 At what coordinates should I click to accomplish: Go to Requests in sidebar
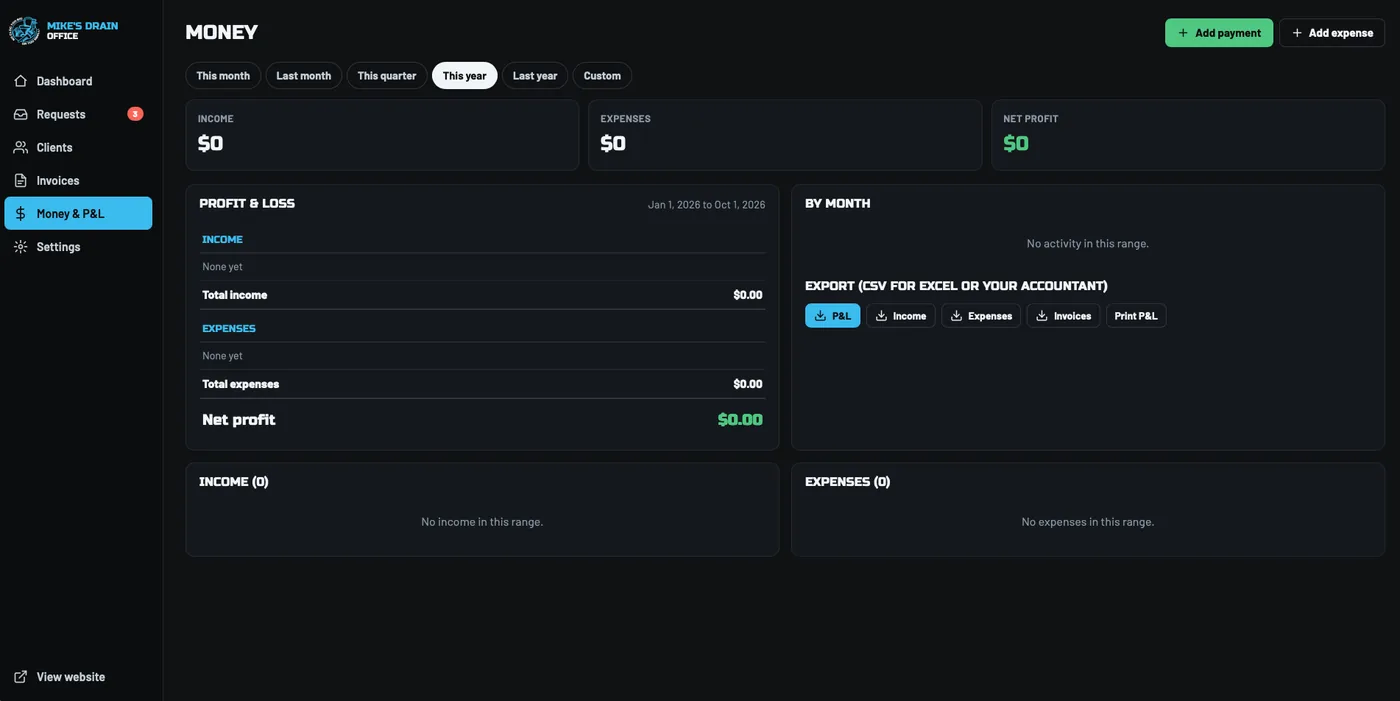78,114
